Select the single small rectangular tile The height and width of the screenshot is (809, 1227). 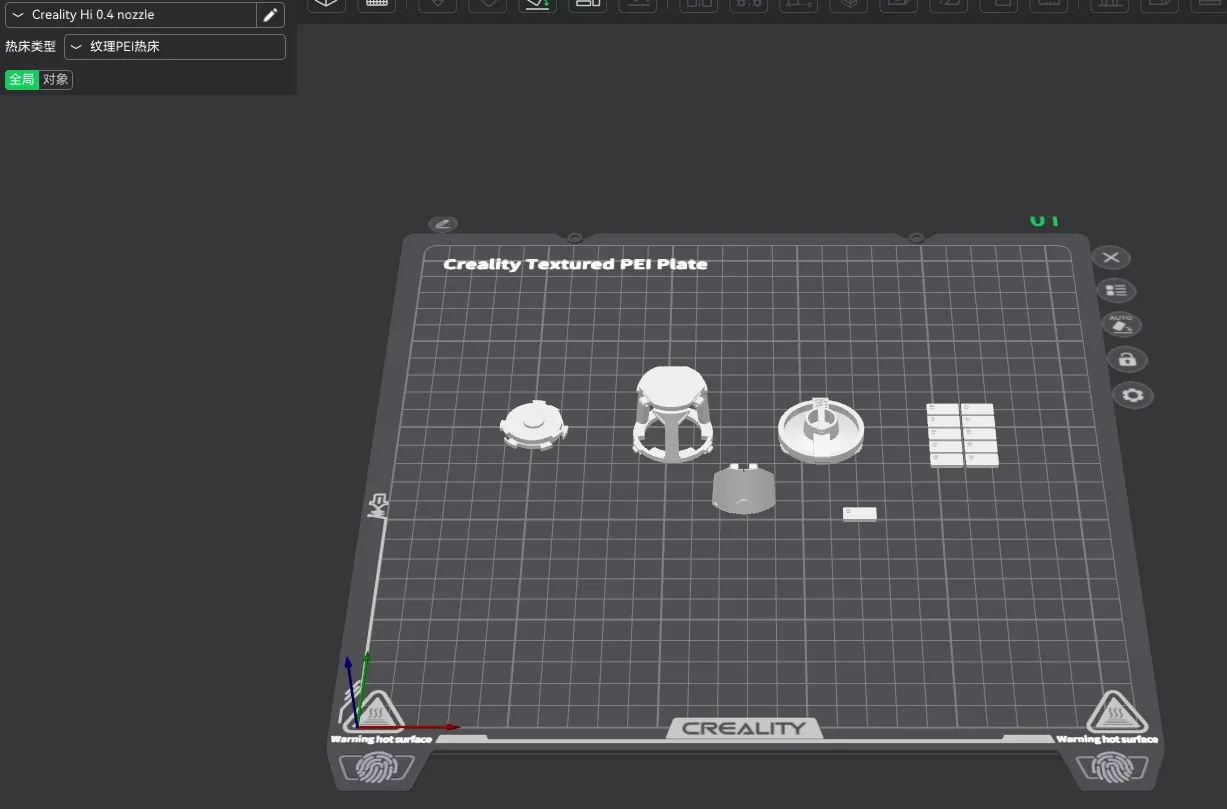click(860, 514)
